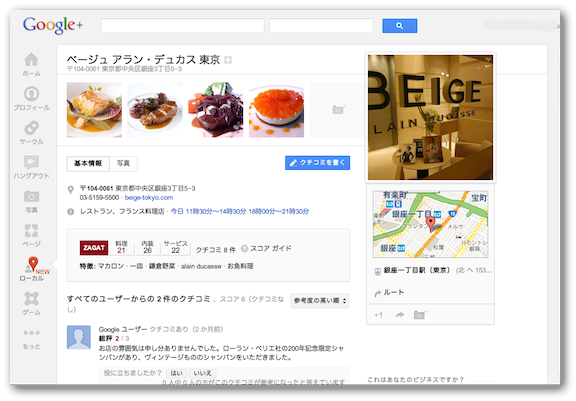This screenshot has width=576, height=401.
Task: Click the Google user avatar icon
Action: (x=79, y=337)
